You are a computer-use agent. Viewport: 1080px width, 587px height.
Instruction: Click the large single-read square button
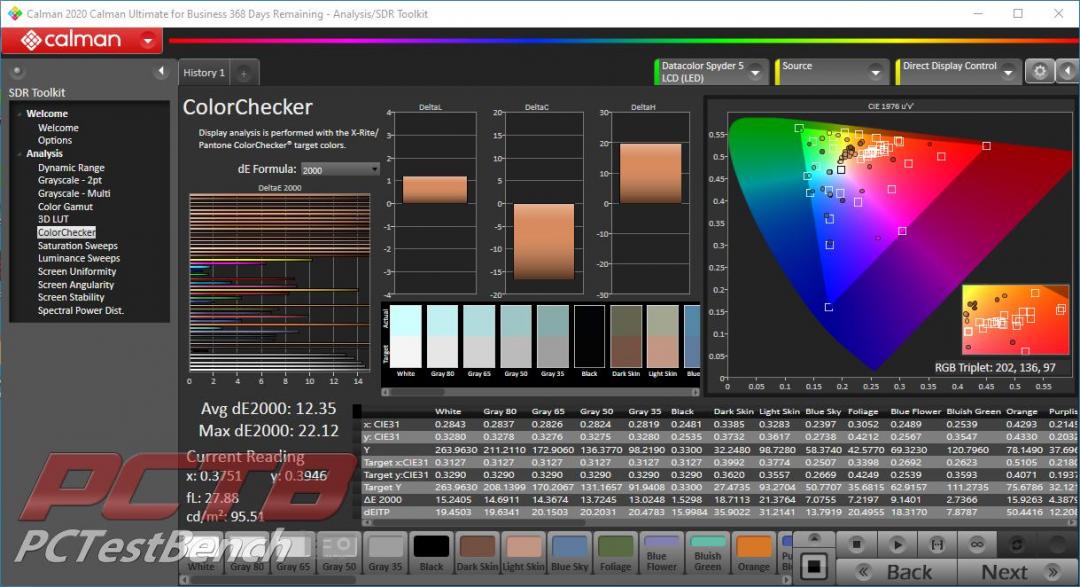click(x=814, y=566)
